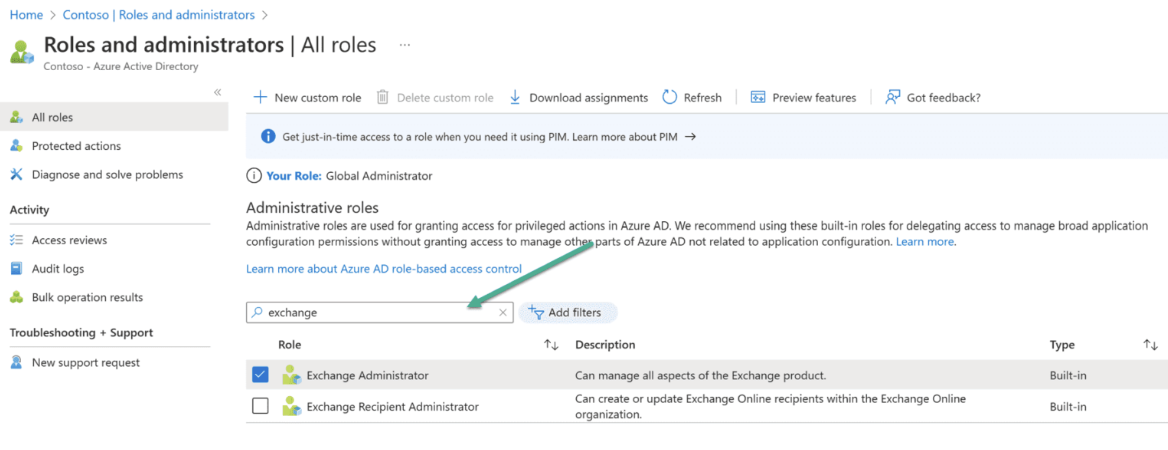The image size is (1168, 450).
Task: Click Preview features button
Action: pos(804,98)
